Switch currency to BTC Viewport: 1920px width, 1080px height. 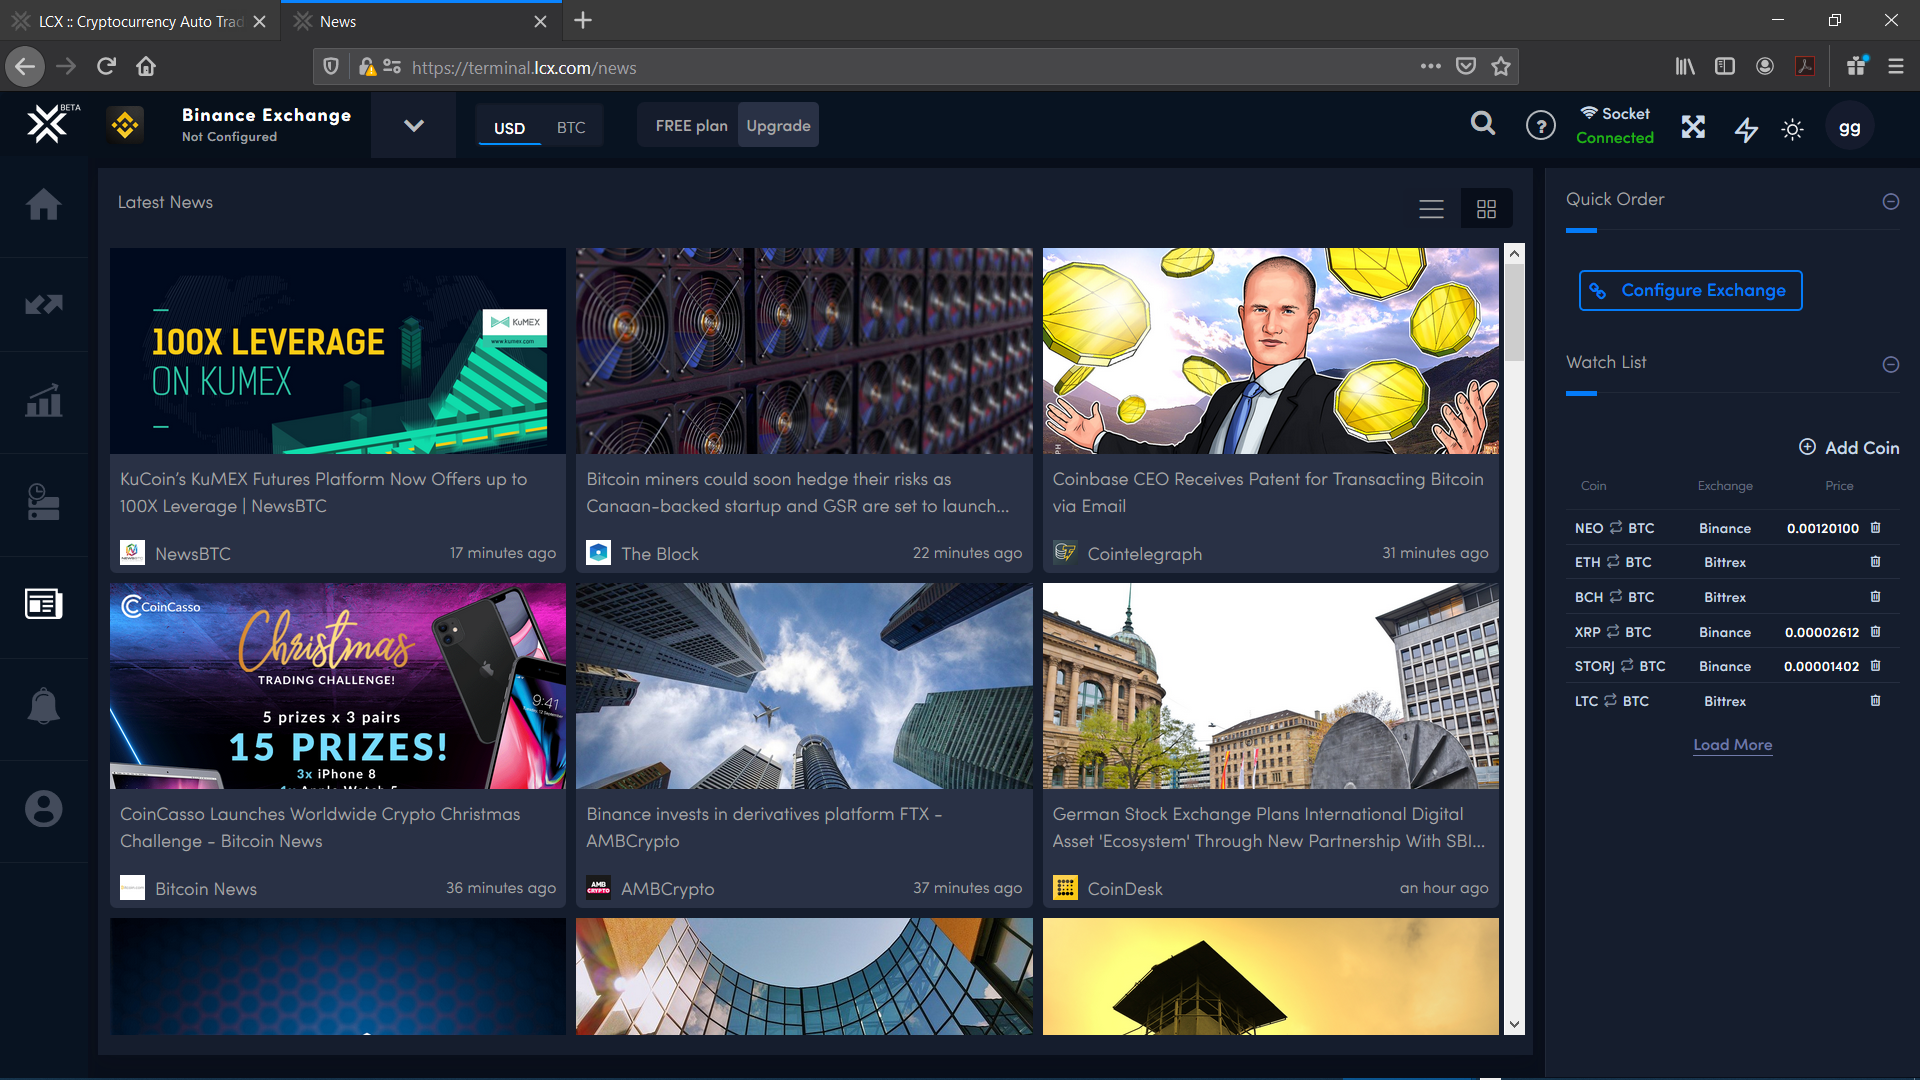(571, 128)
